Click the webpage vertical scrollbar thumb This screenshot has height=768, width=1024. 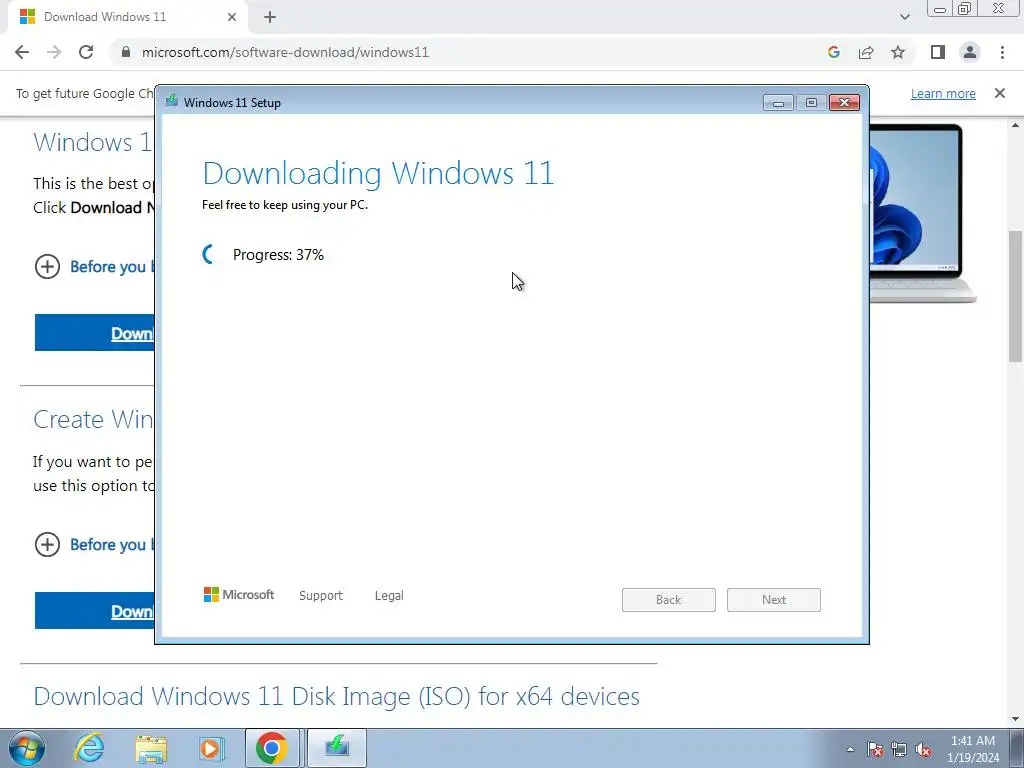(x=1016, y=296)
